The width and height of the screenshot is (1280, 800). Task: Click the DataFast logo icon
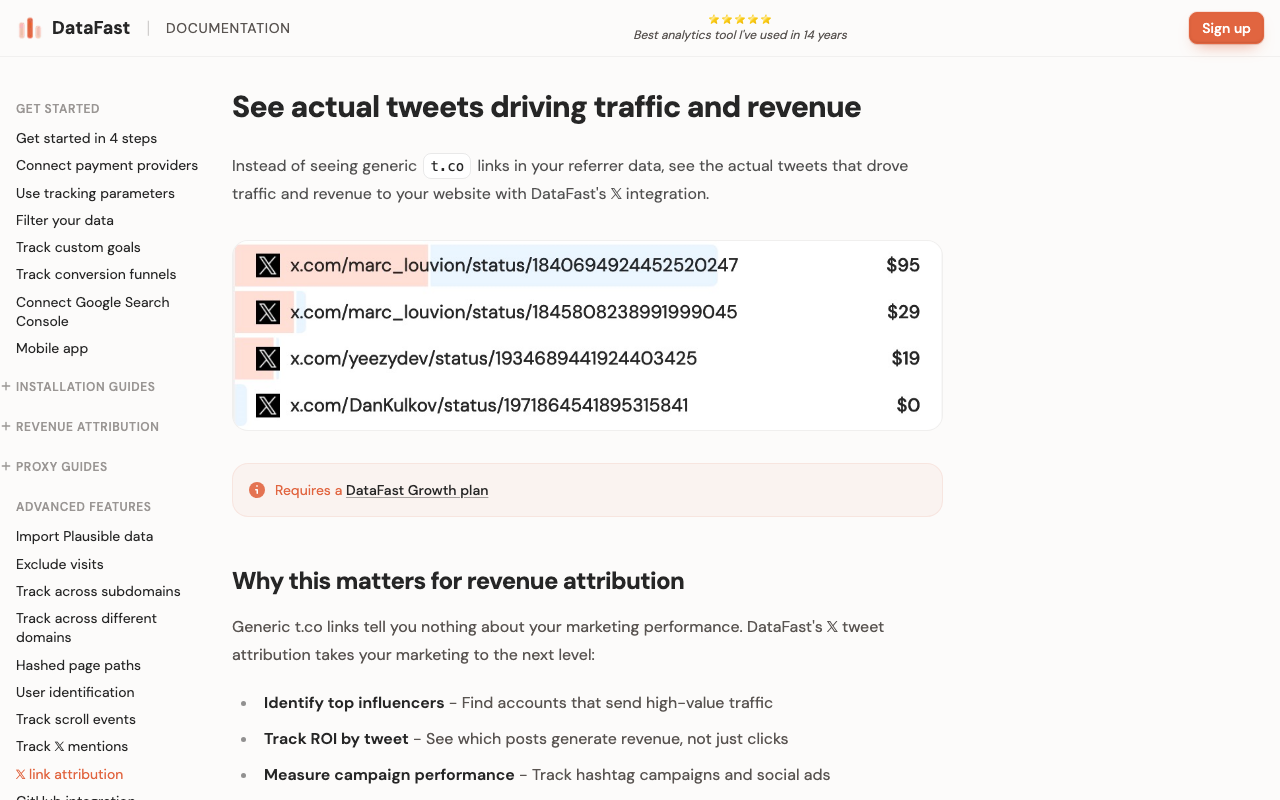pyautogui.click(x=30, y=28)
